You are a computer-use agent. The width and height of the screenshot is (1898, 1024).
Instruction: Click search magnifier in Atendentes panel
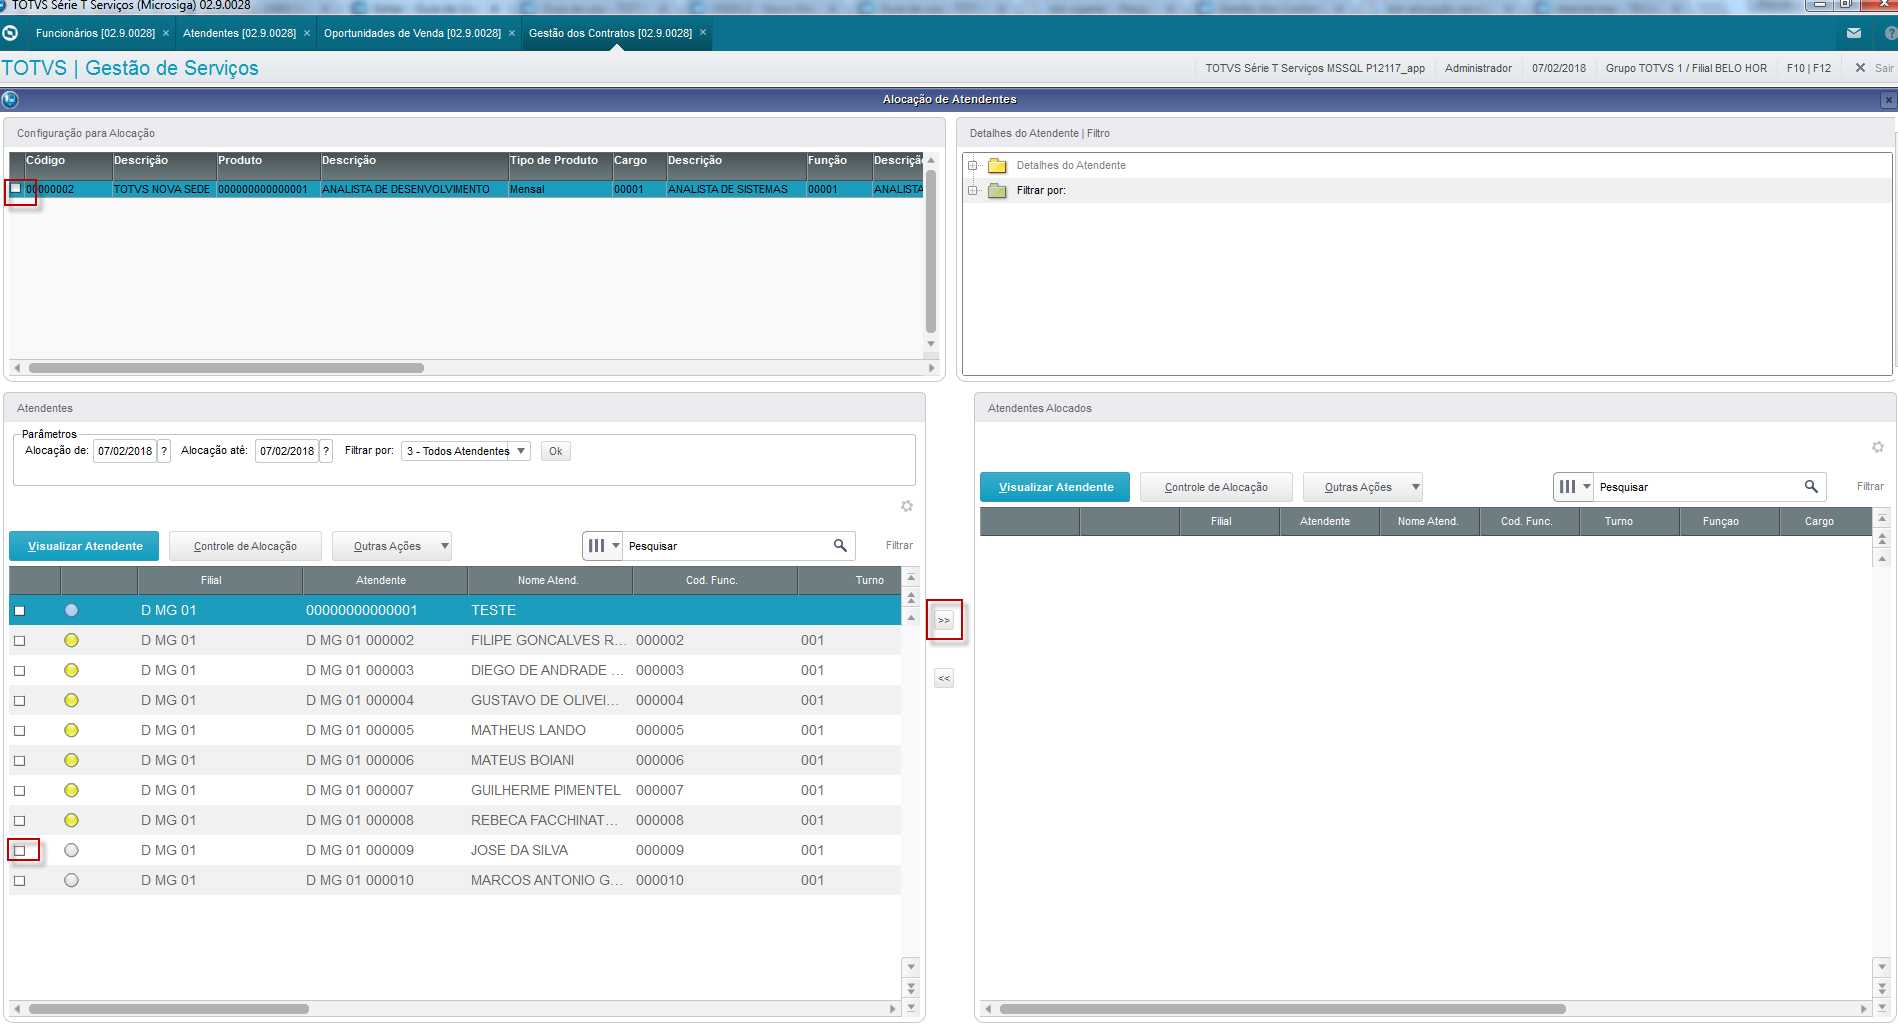[840, 545]
